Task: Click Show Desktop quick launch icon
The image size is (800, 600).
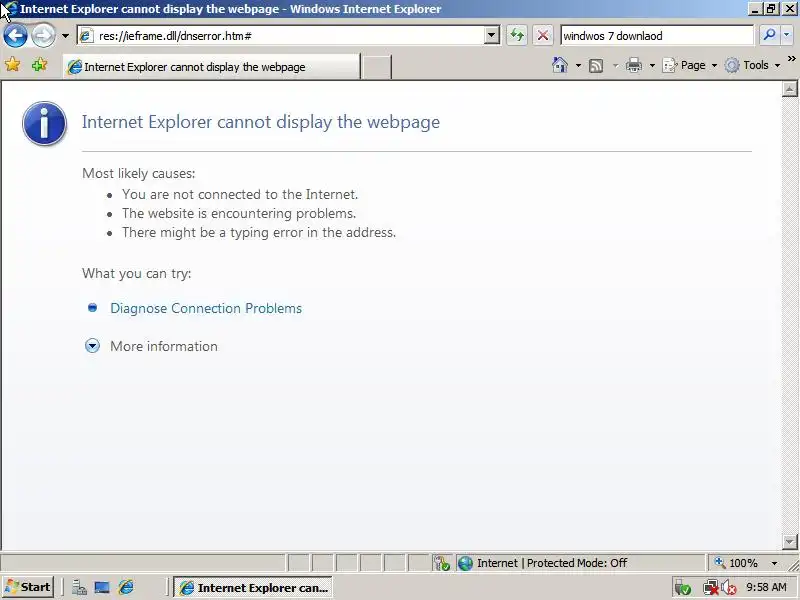Action: 102,588
